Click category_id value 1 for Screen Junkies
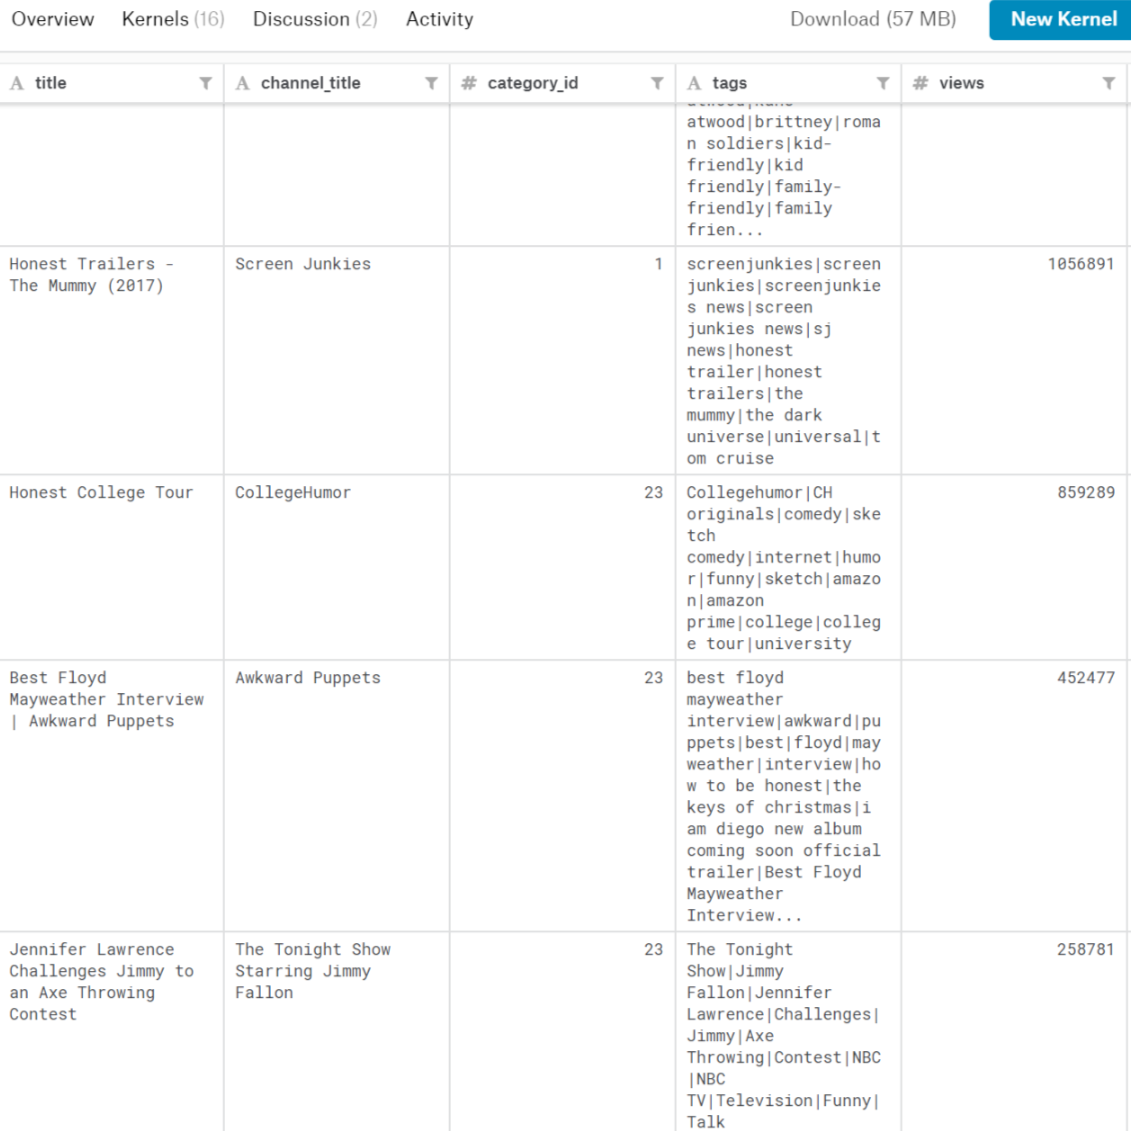The image size is (1131, 1131). pos(659,264)
